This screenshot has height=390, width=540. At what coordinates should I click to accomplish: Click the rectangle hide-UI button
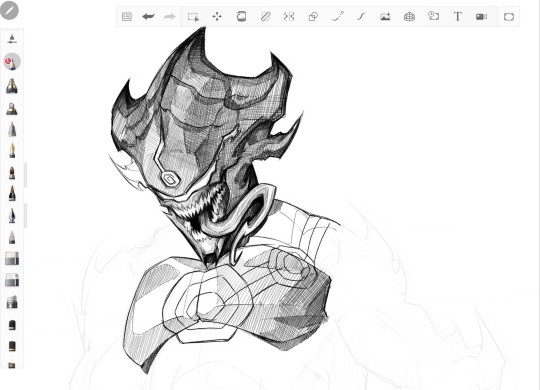pyautogui.click(x=509, y=17)
